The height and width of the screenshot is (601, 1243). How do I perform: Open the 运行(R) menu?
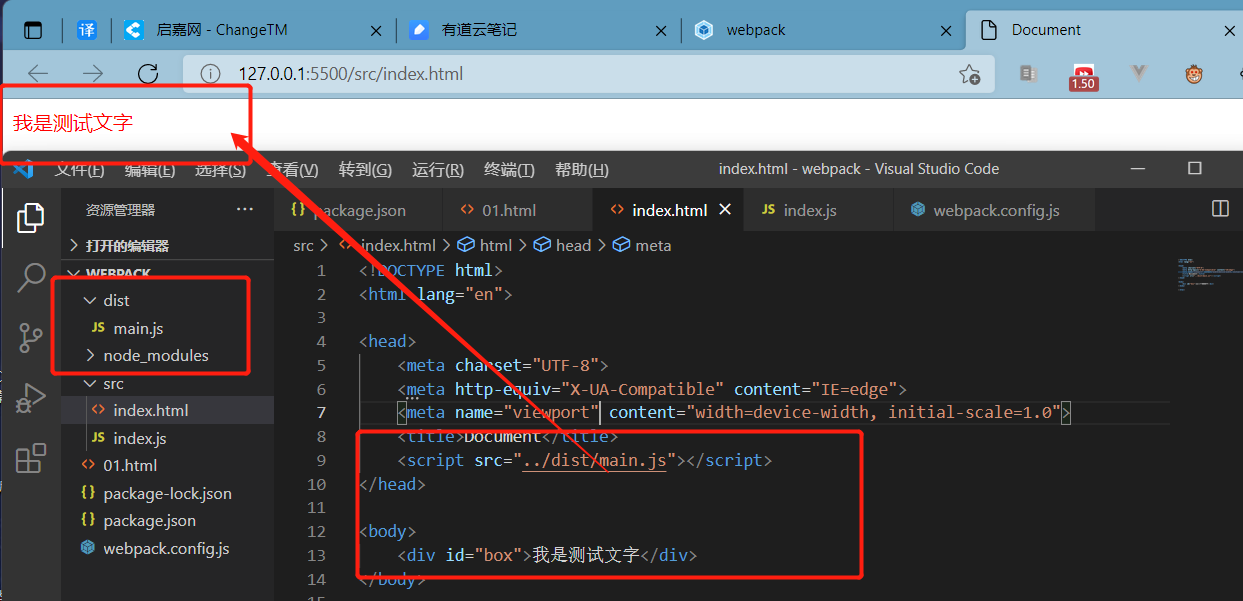click(x=438, y=169)
